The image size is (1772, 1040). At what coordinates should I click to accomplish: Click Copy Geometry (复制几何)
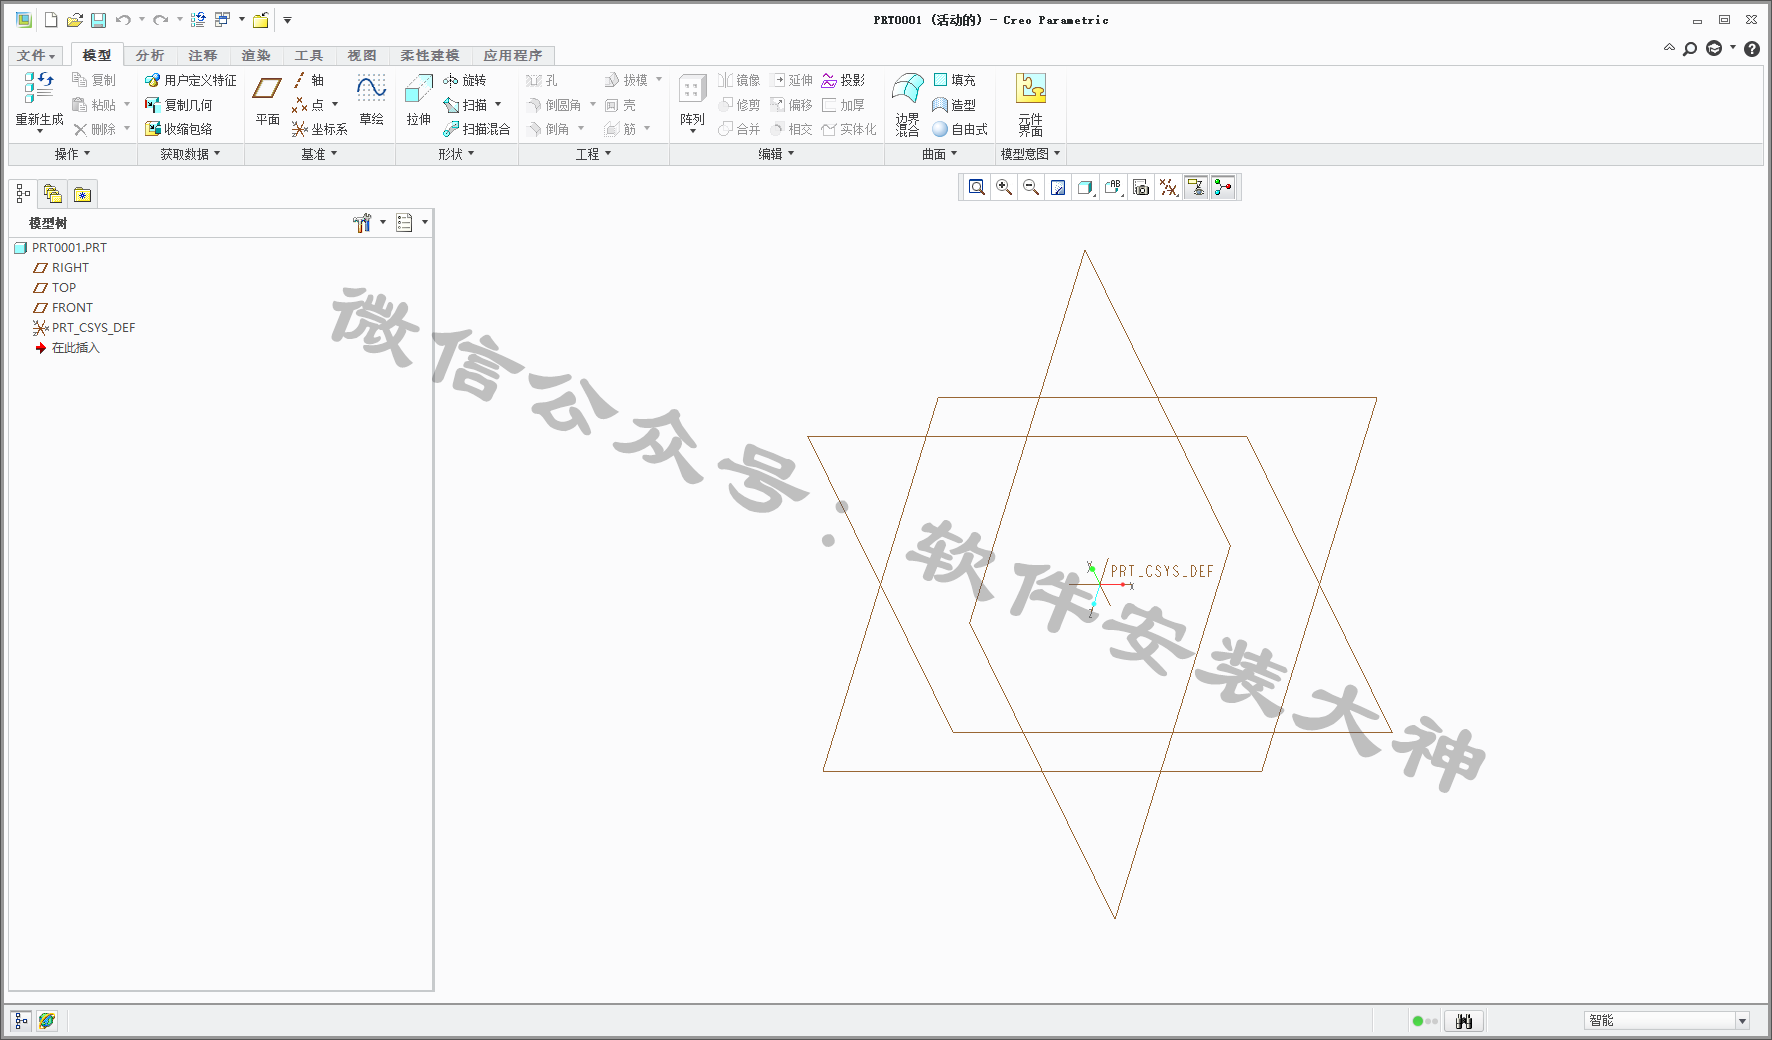[179, 105]
